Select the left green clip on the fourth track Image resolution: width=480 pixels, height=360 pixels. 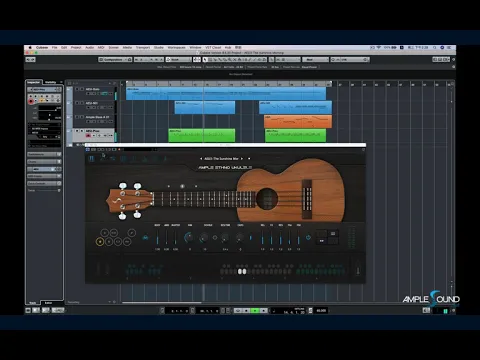(x=202, y=135)
